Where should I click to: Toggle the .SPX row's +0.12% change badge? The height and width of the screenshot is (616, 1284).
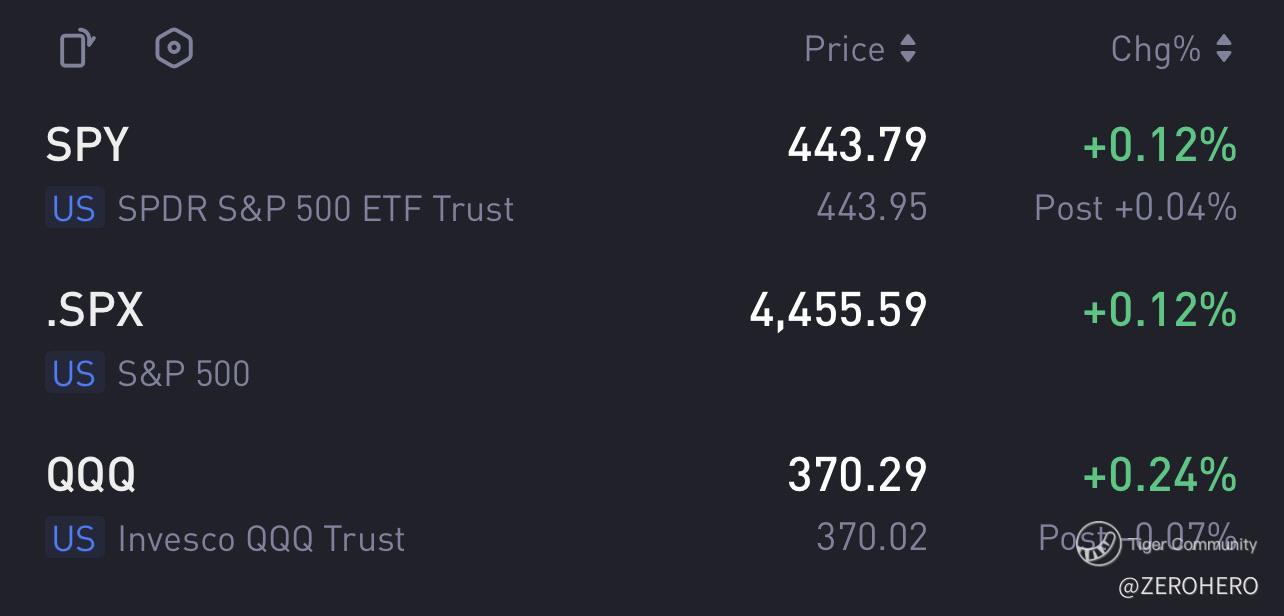[x=1159, y=311]
